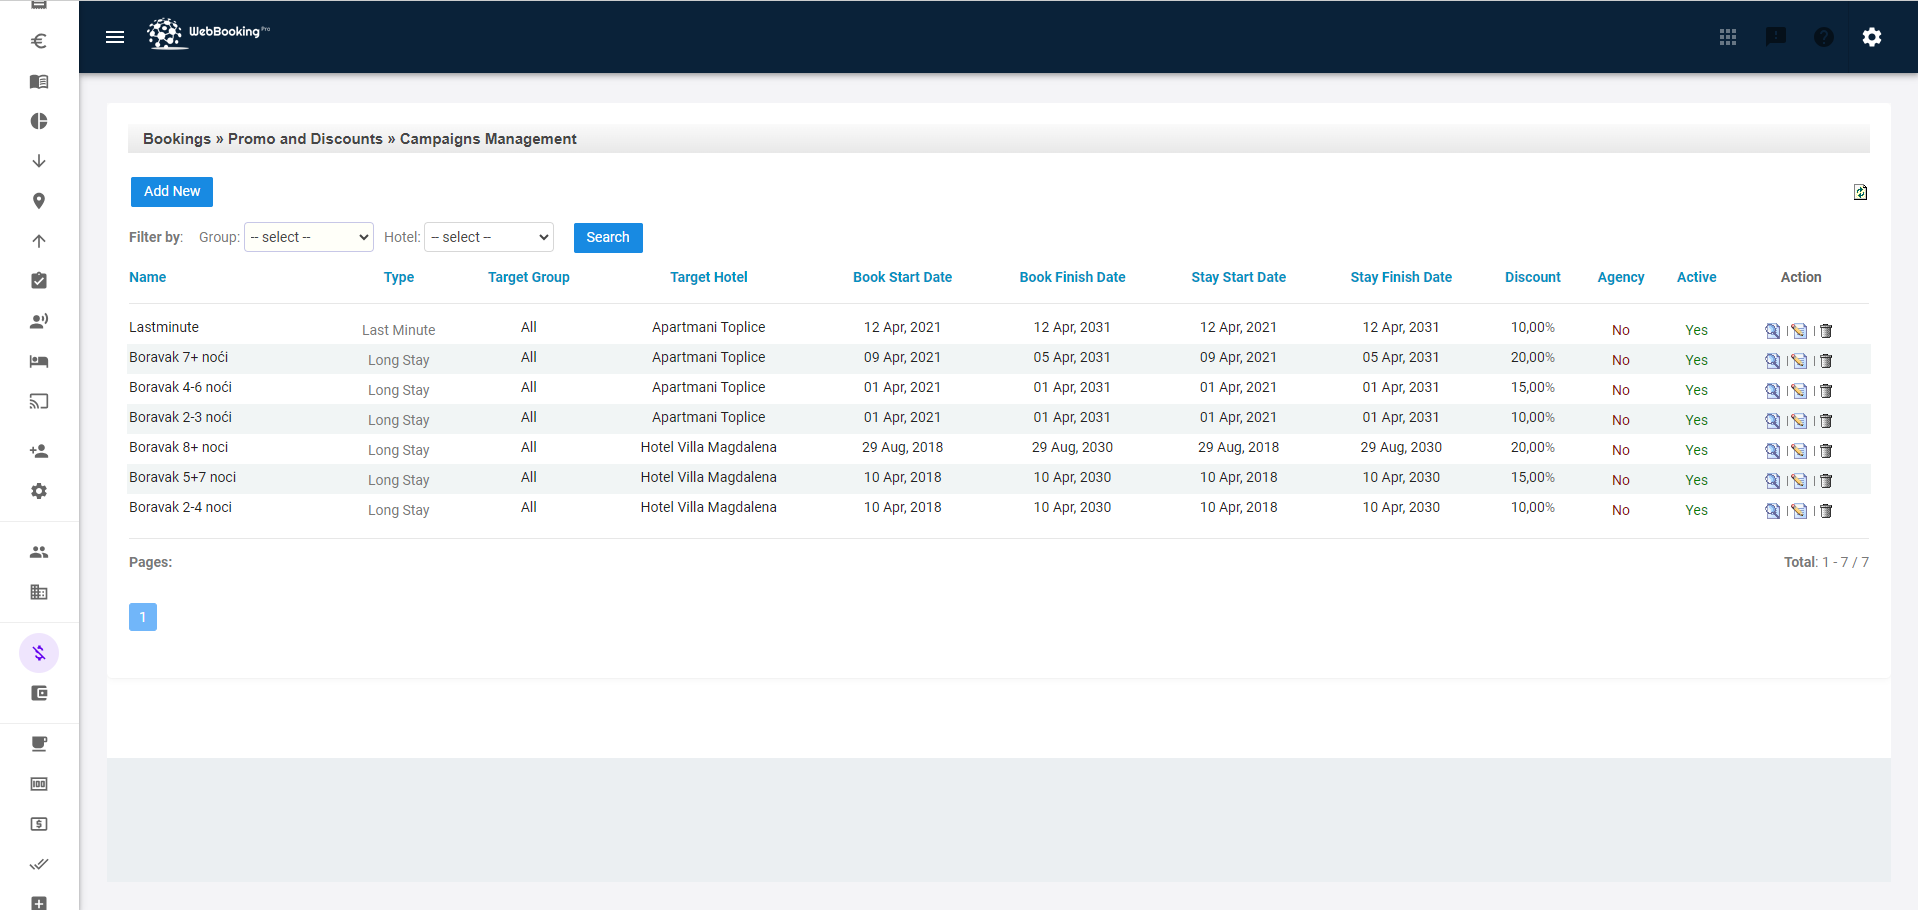Open the hamburger navigation menu

click(x=115, y=37)
